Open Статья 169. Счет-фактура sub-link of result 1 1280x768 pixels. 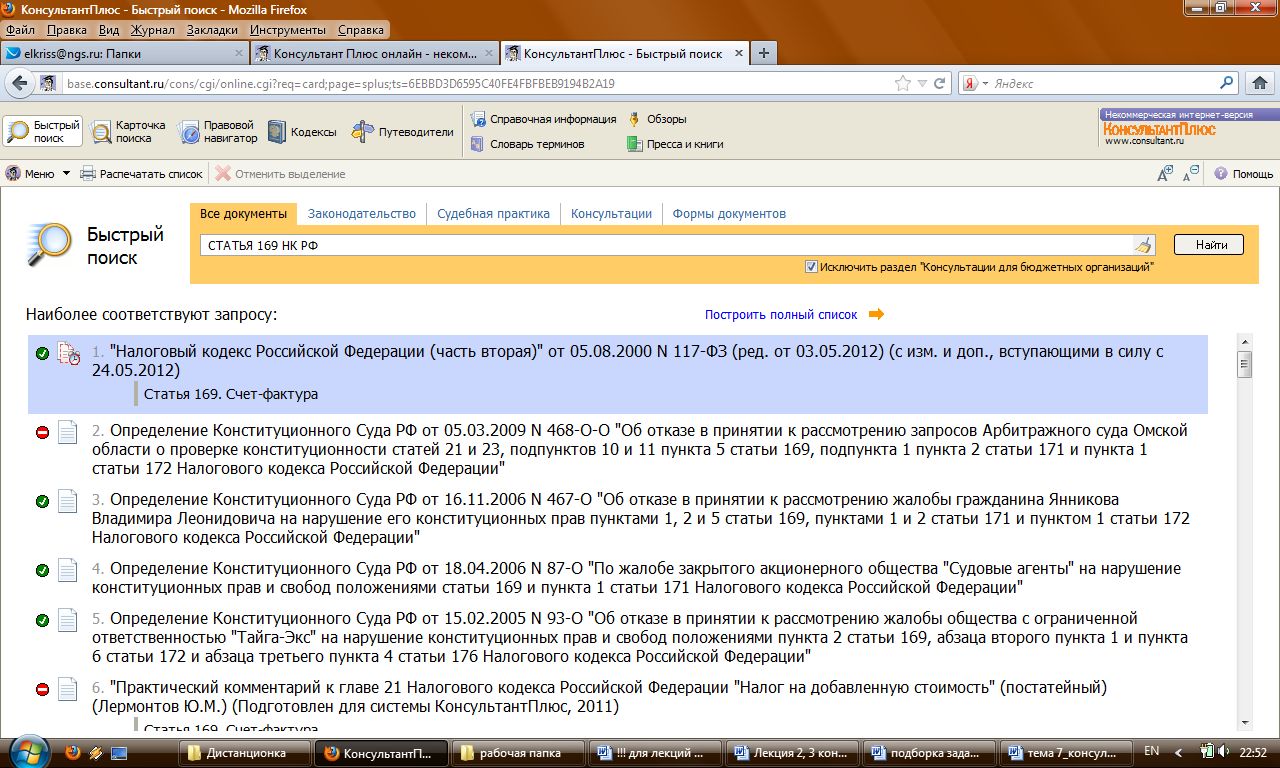click(231, 394)
